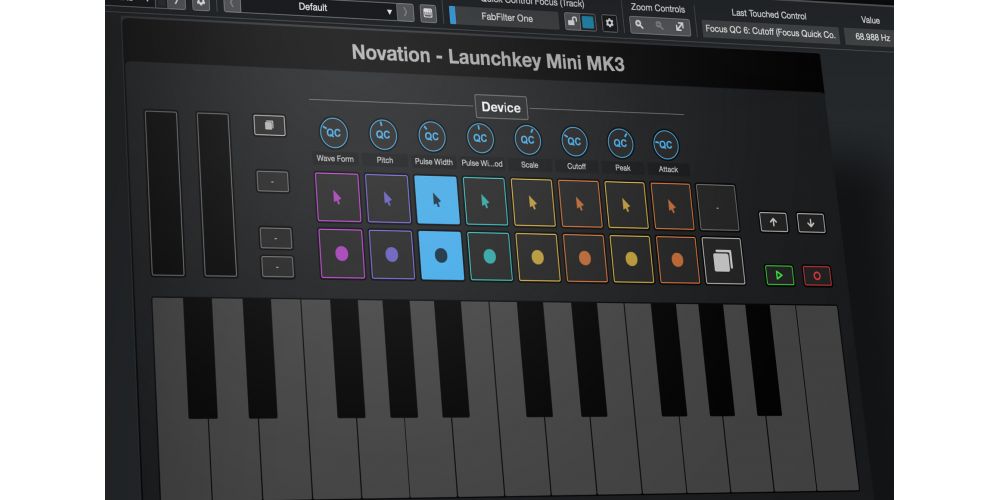Click the Attack knob label
Screen dimensions: 1000x500
668,169
